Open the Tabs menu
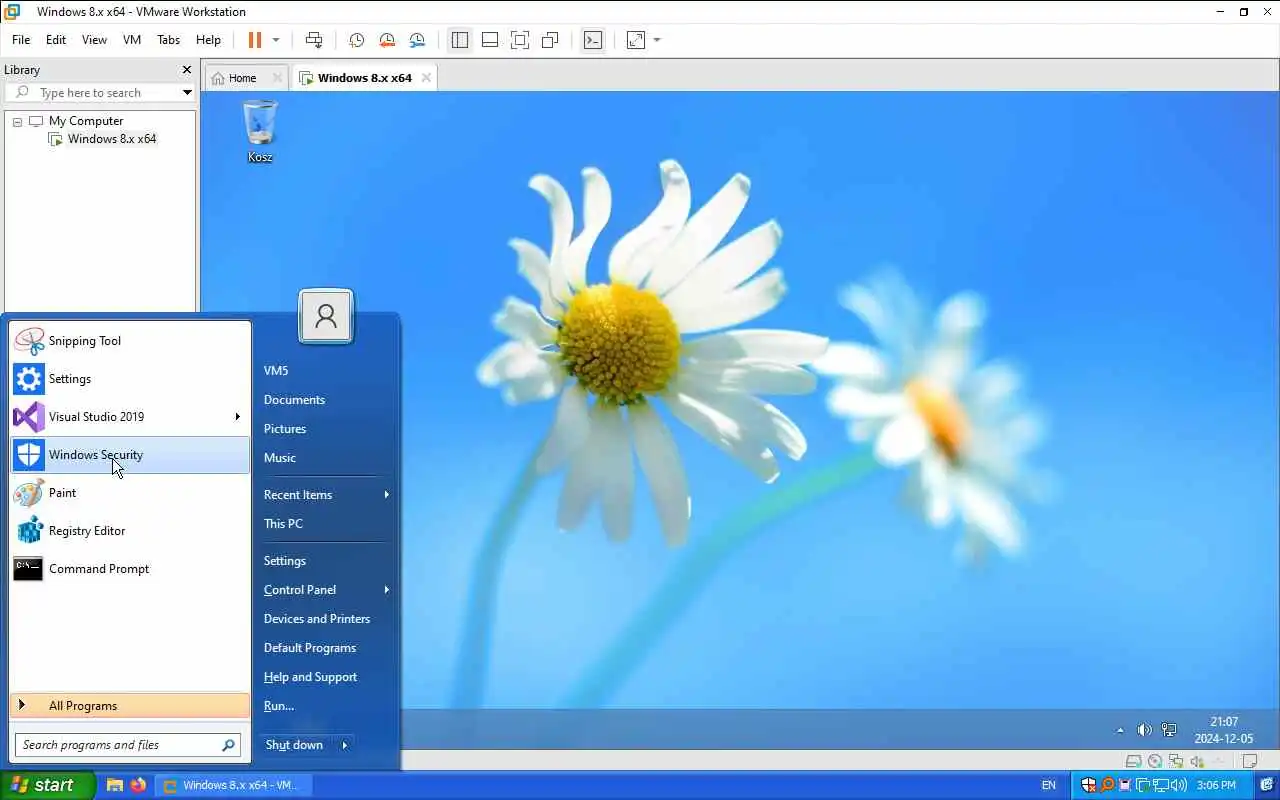The image size is (1280, 800). (x=169, y=40)
